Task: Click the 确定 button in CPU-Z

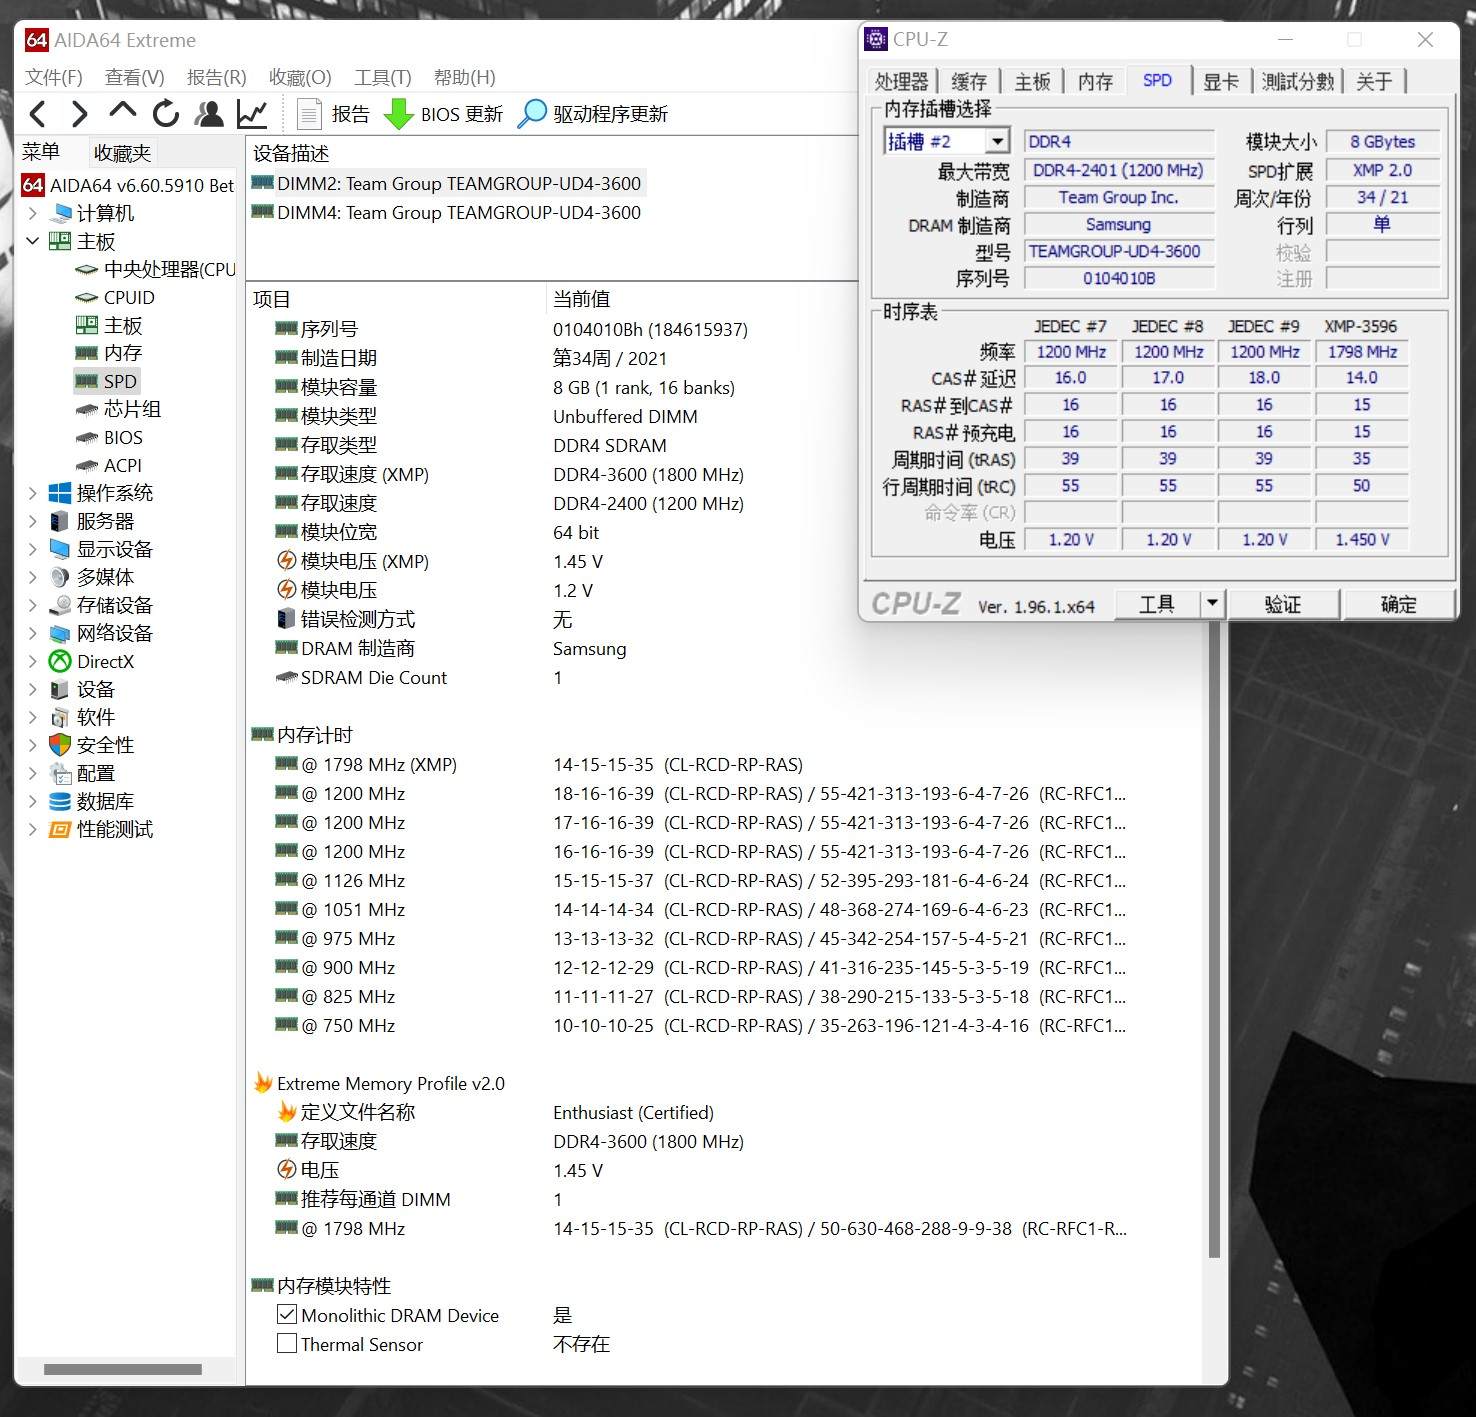Action: coord(1398,604)
